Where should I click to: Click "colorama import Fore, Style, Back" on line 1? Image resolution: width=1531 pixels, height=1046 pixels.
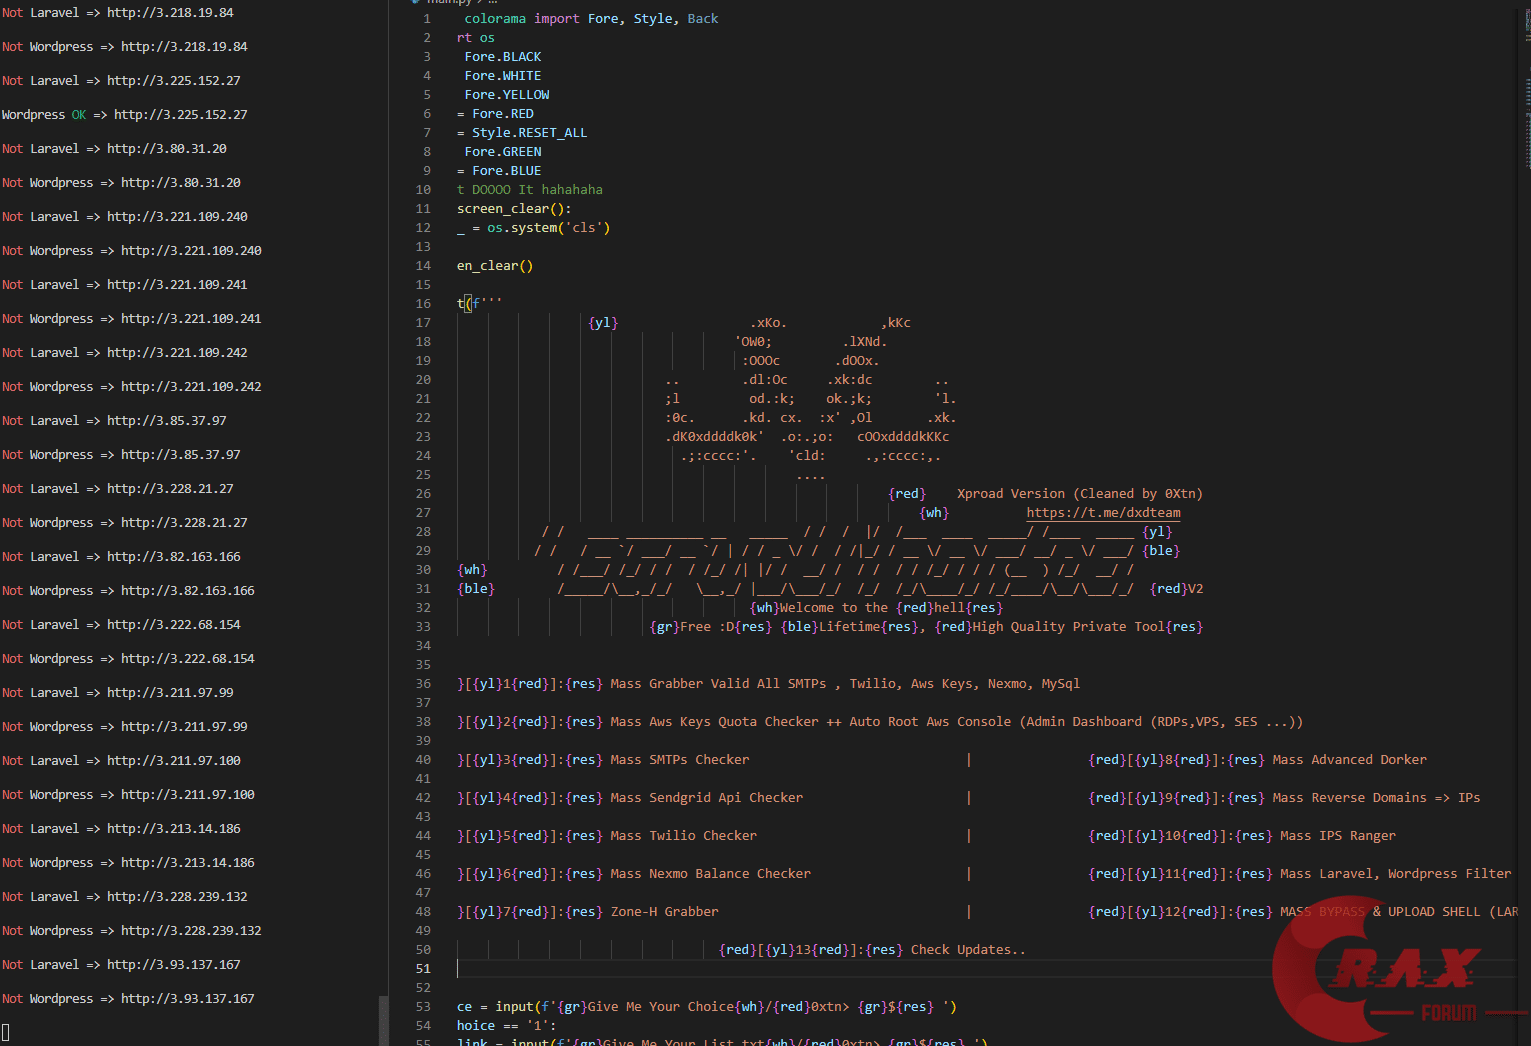(x=591, y=19)
